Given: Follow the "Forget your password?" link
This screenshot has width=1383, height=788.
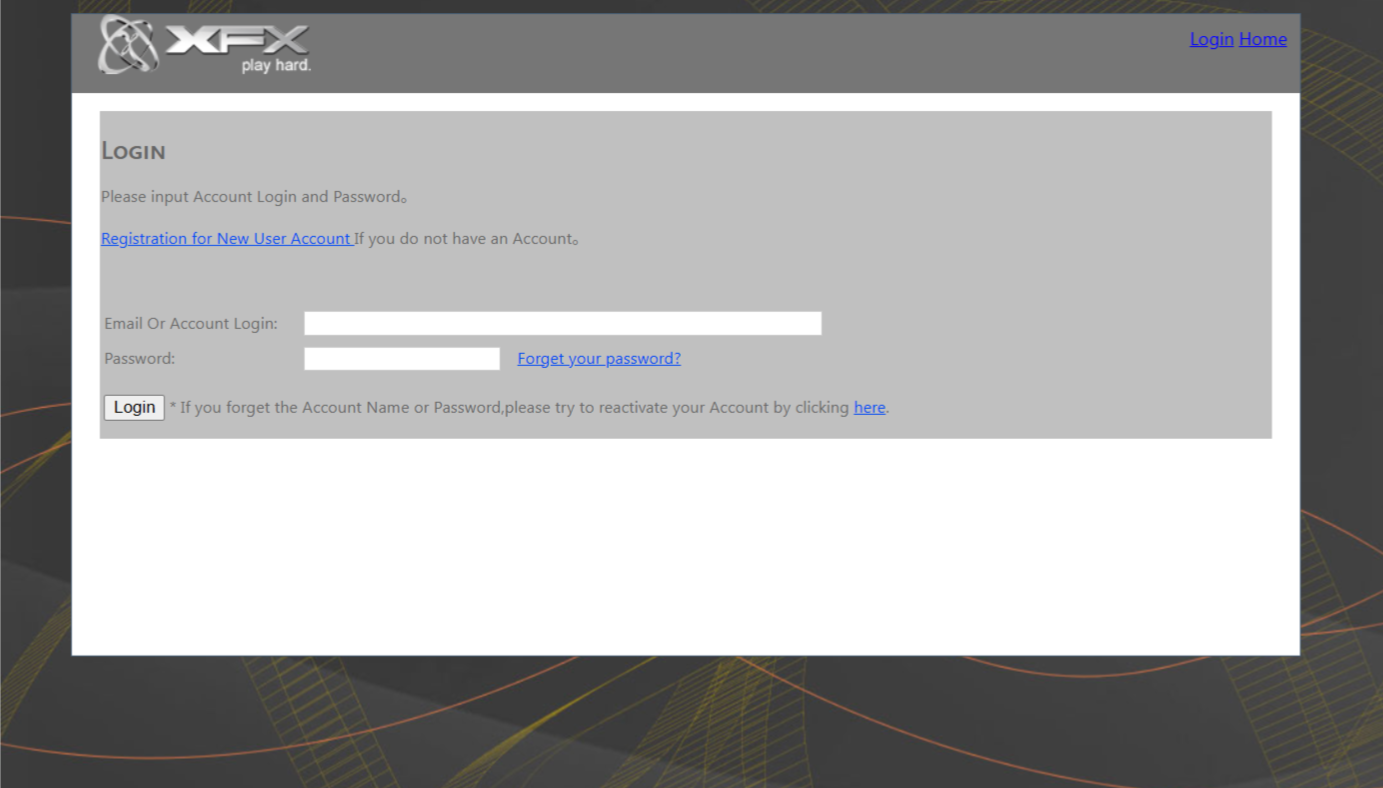Looking at the screenshot, I should click(598, 359).
